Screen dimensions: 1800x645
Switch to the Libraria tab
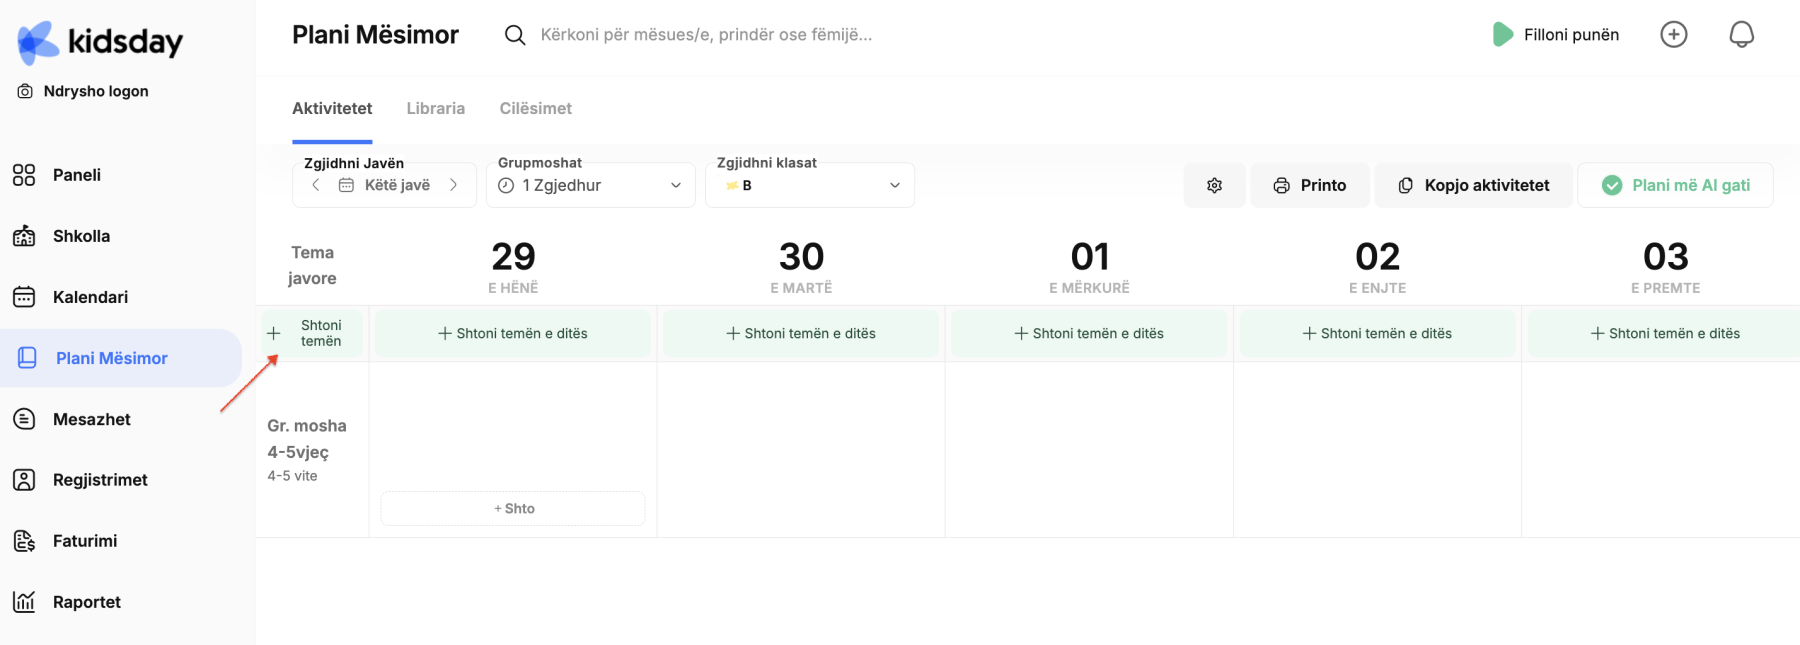pyautogui.click(x=435, y=108)
